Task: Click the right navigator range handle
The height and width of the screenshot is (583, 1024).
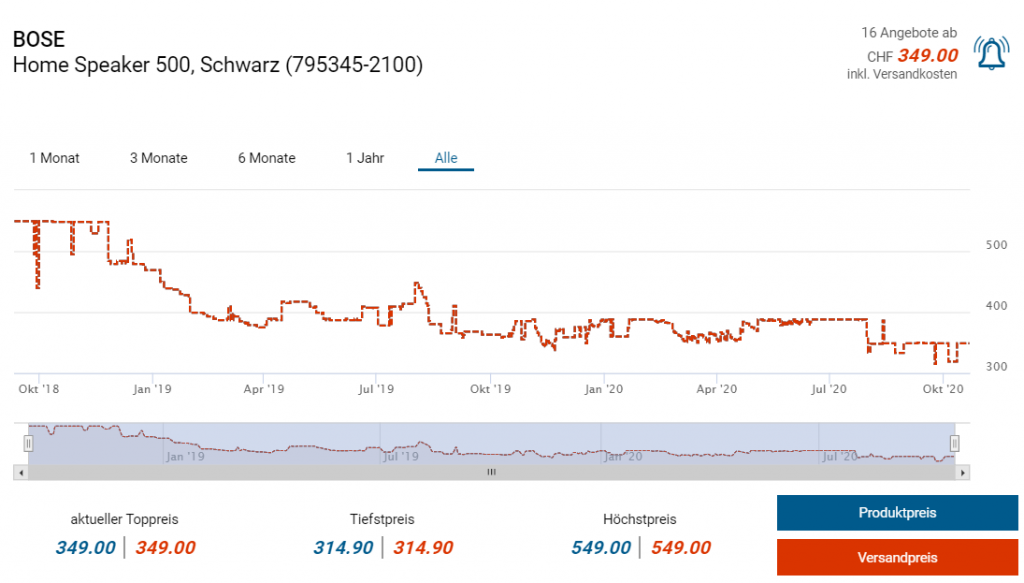Action: pyautogui.click(x=955, y=443)
